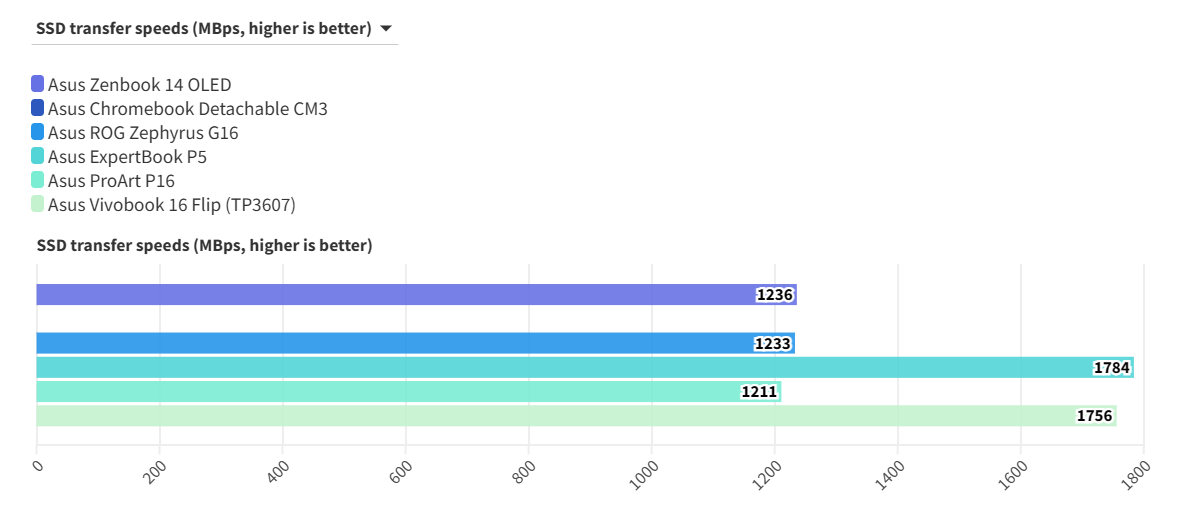1184x505 pixels.
Task: Toggle the Asus Chromebook Detachable CM3 label
Action: [187, 109]
